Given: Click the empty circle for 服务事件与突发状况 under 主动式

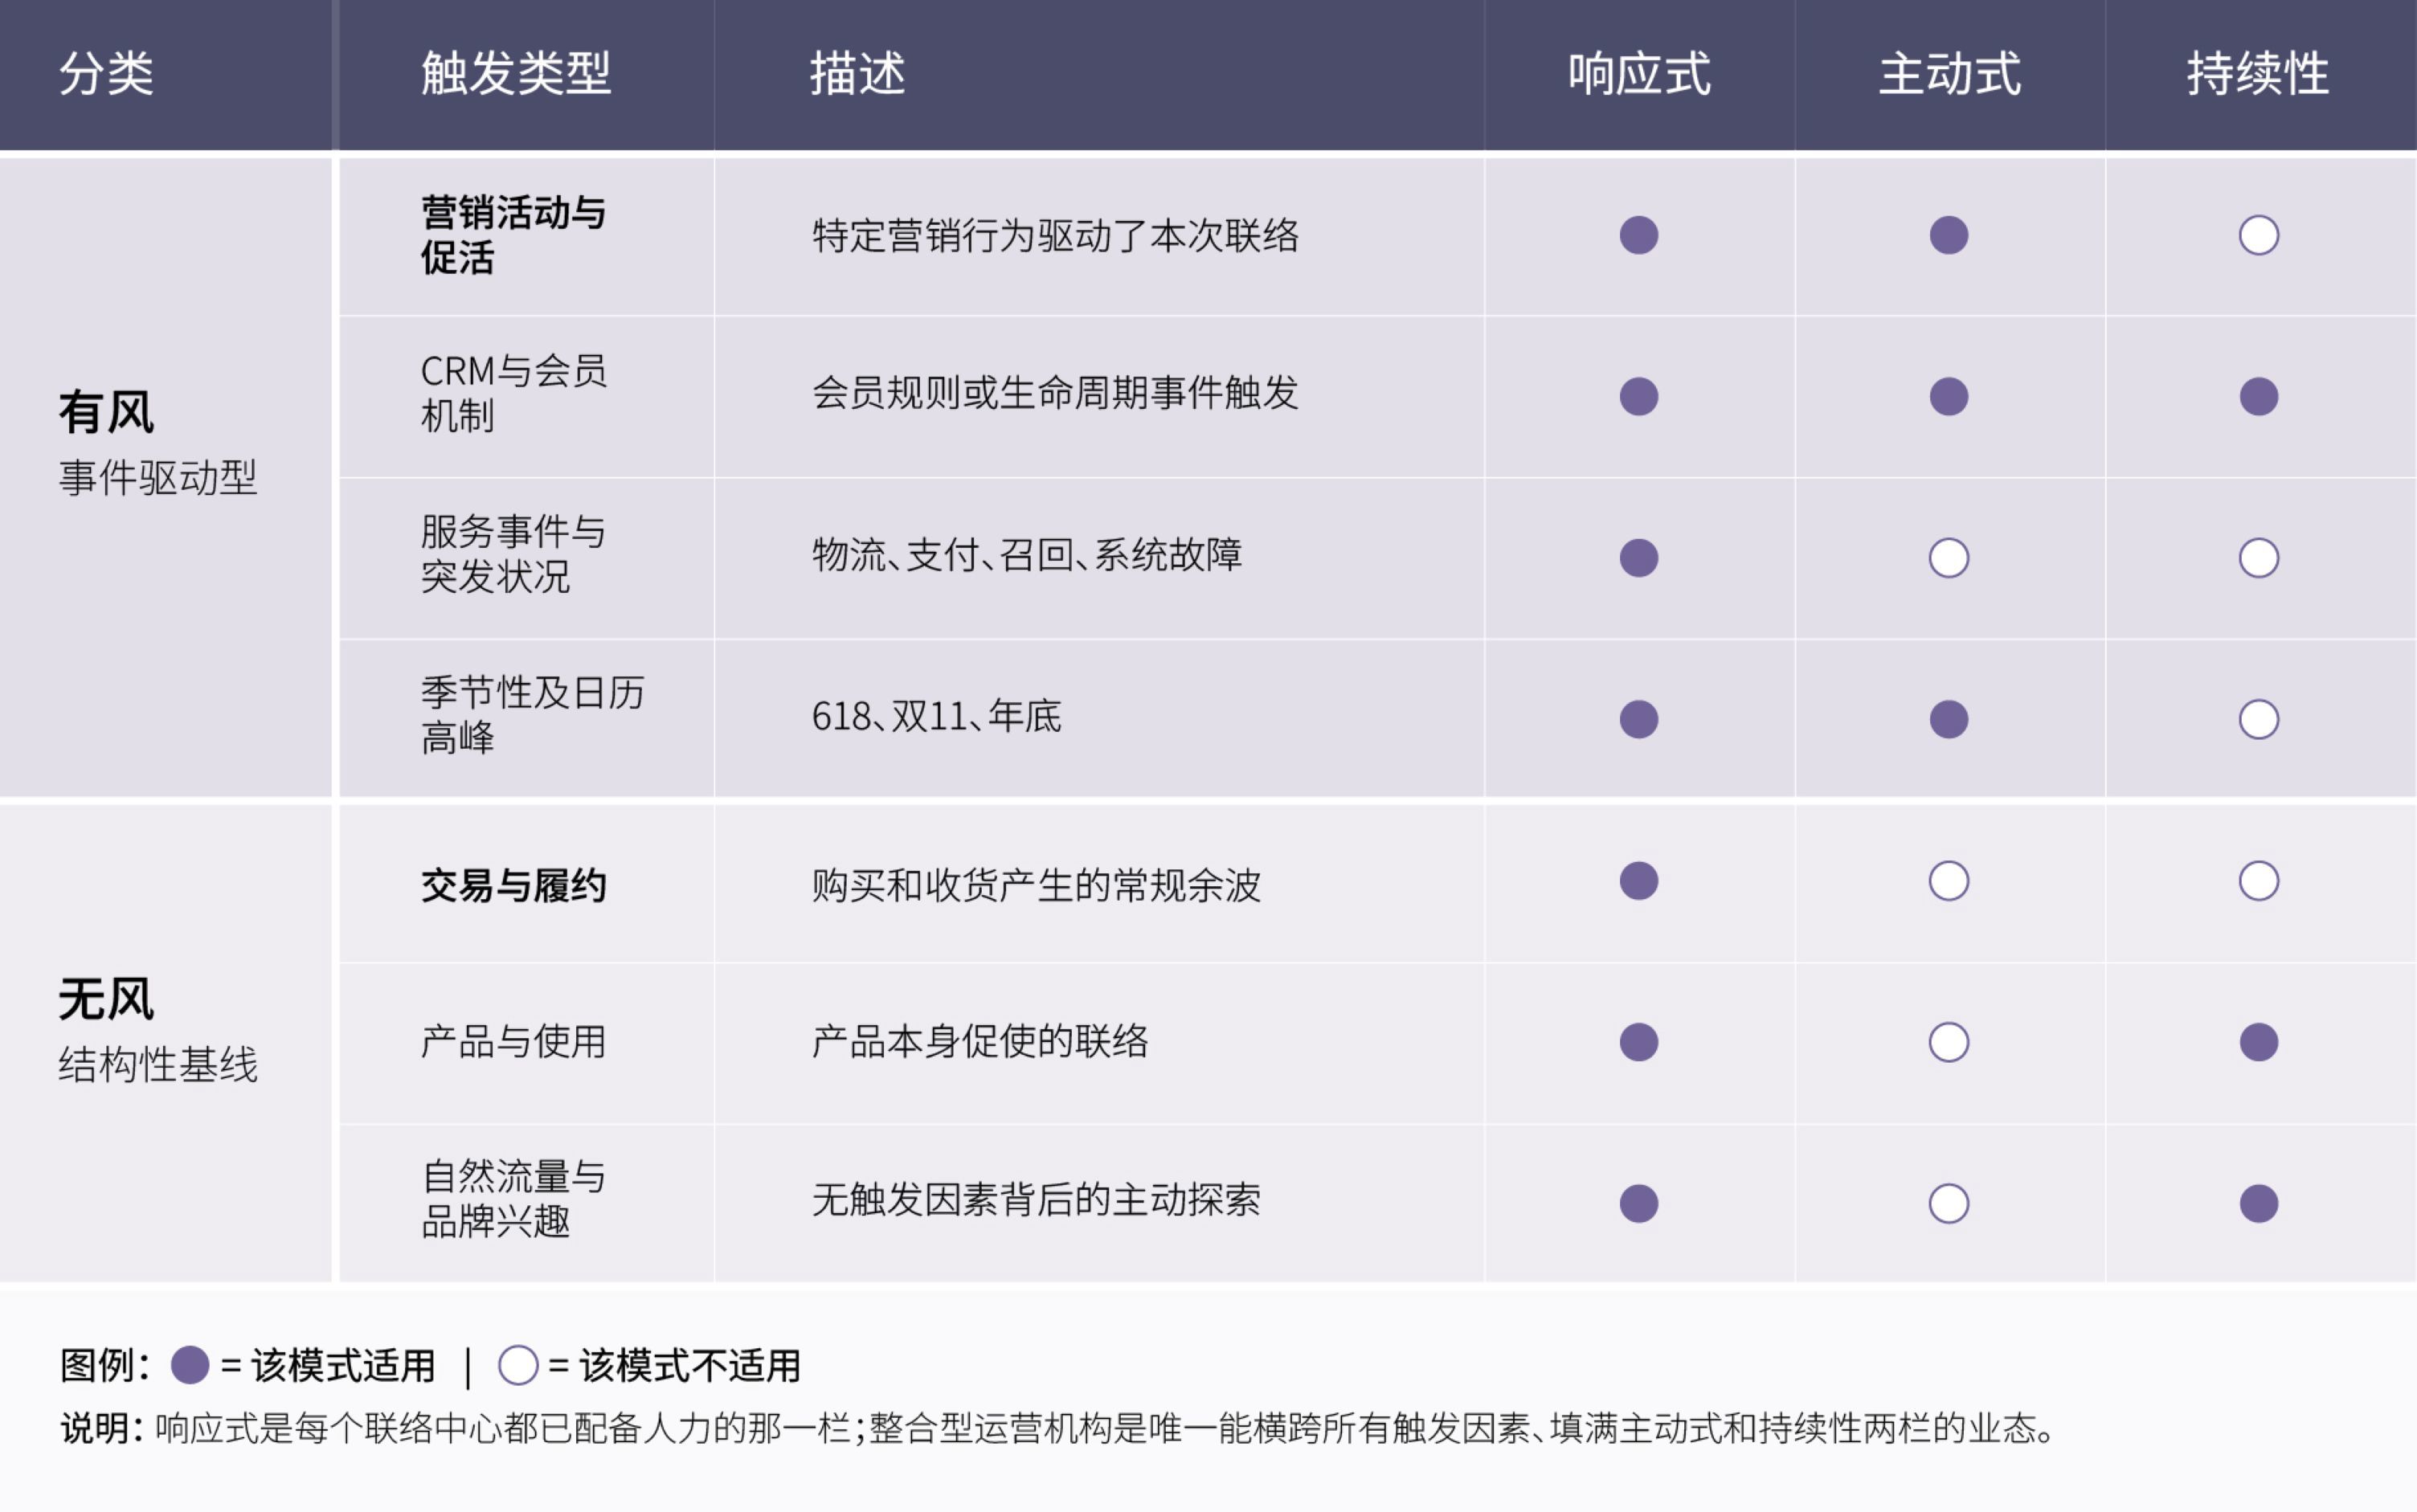Looking at the screenshot, I should (x=1948, y=558).
